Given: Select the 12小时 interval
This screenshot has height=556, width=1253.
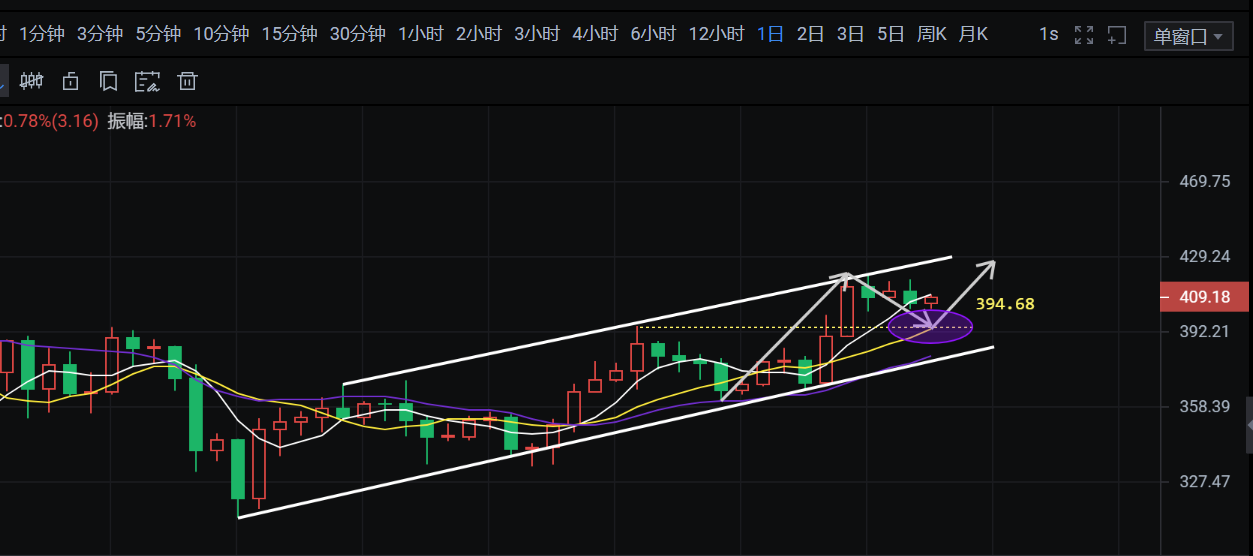Looking at the screenshot, I should pyautogui.click(x=716, y=34).
